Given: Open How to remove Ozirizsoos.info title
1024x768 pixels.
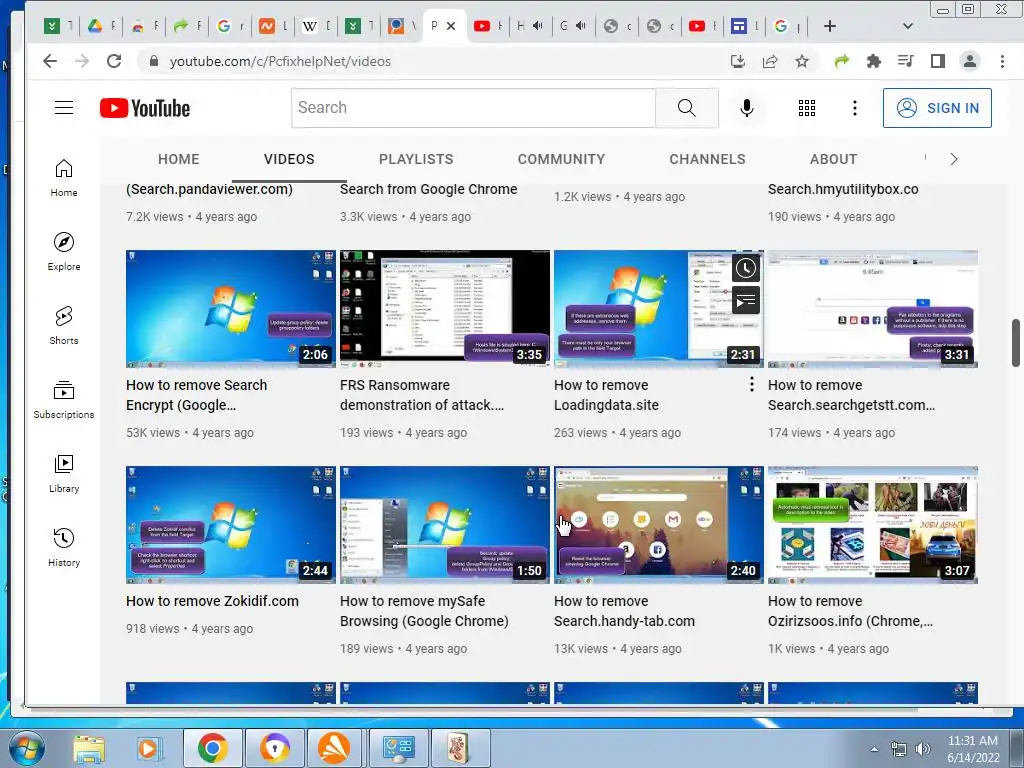Looking at the screenshot, I should [x=850, y=611].
